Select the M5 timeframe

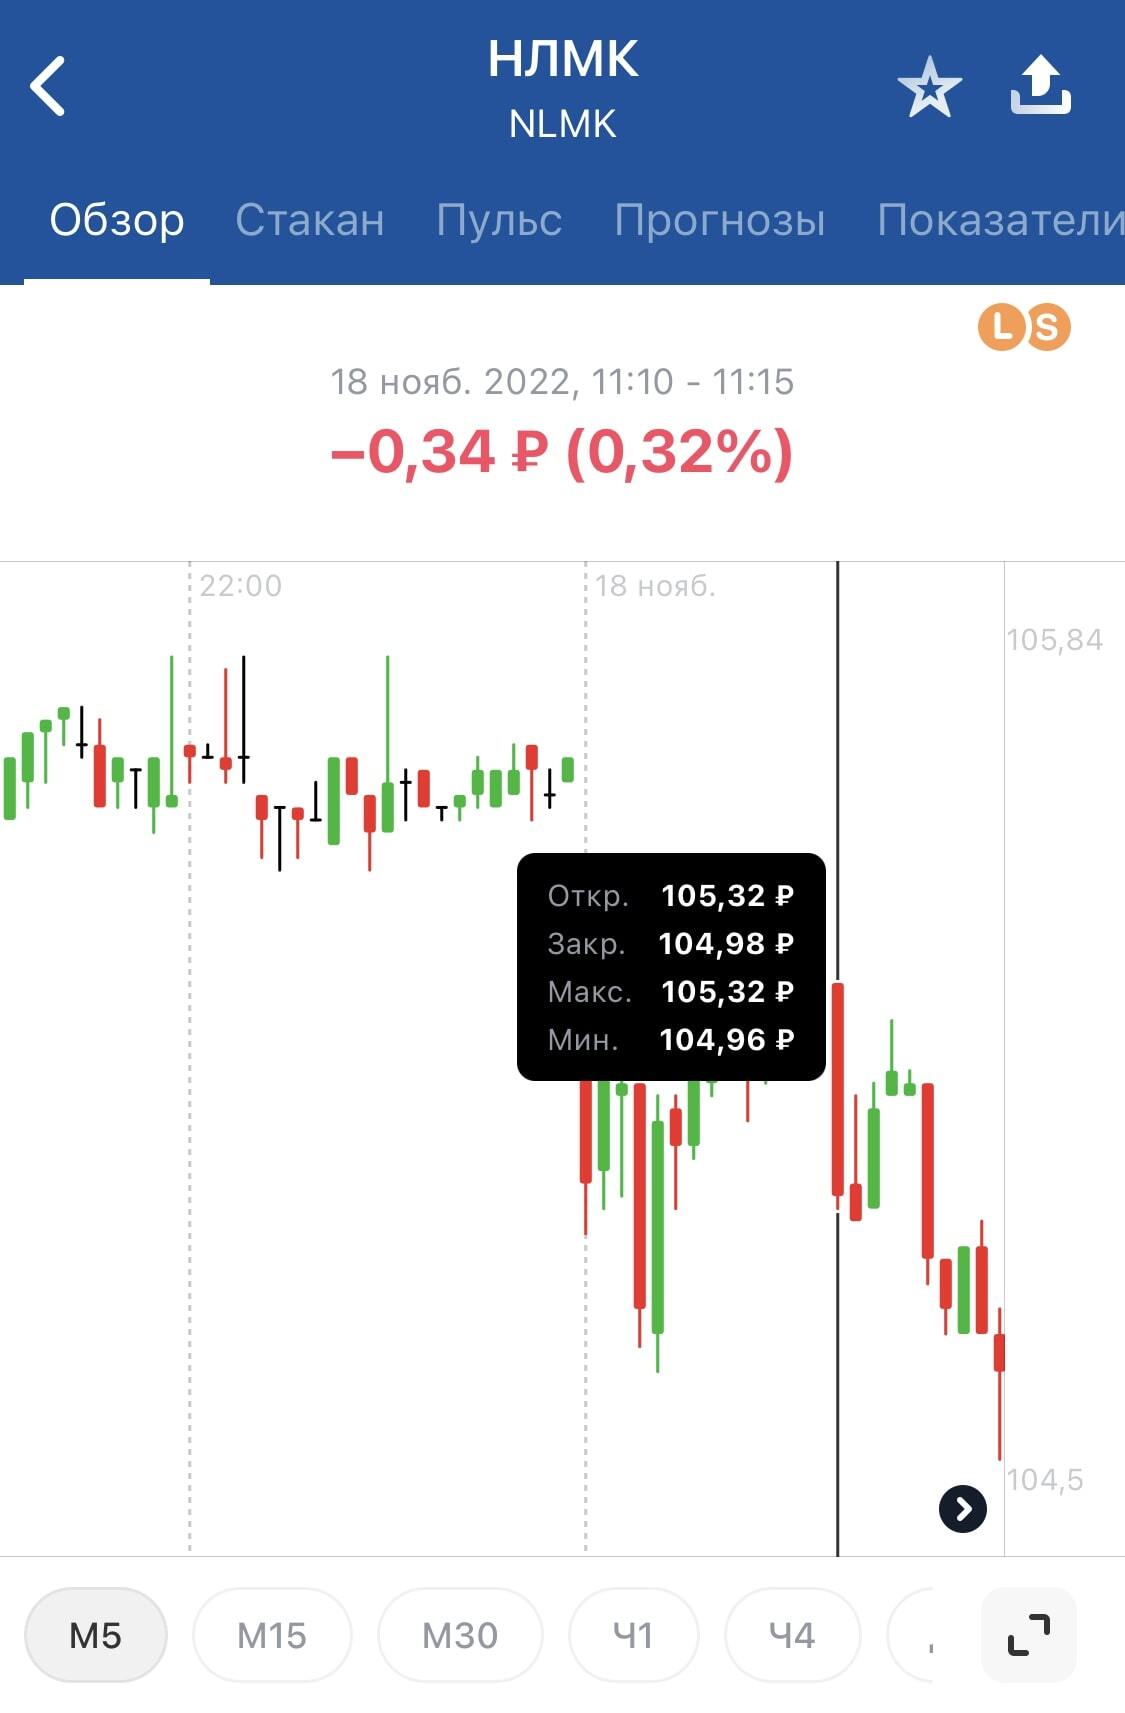pos(96,1635)
